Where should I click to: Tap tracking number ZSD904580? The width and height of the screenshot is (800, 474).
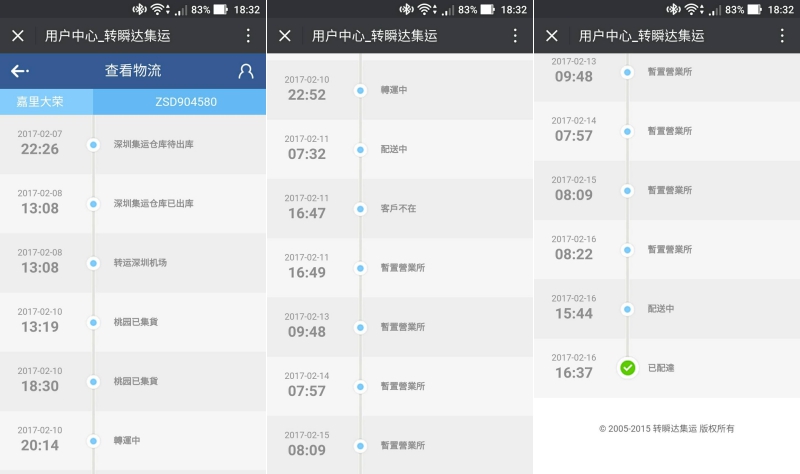(x=186, y=102)
